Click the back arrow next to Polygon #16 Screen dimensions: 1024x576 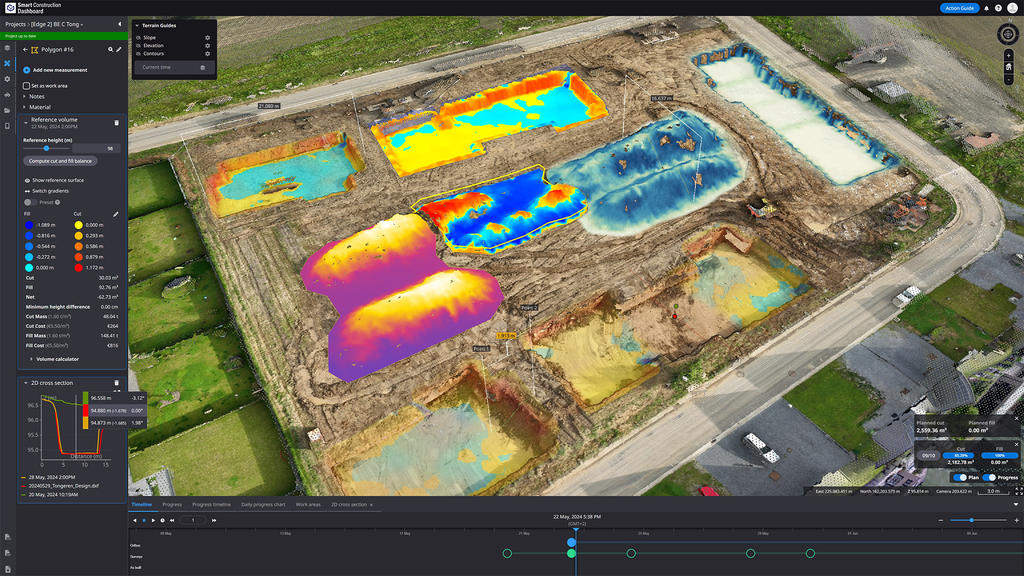(25, 49)
